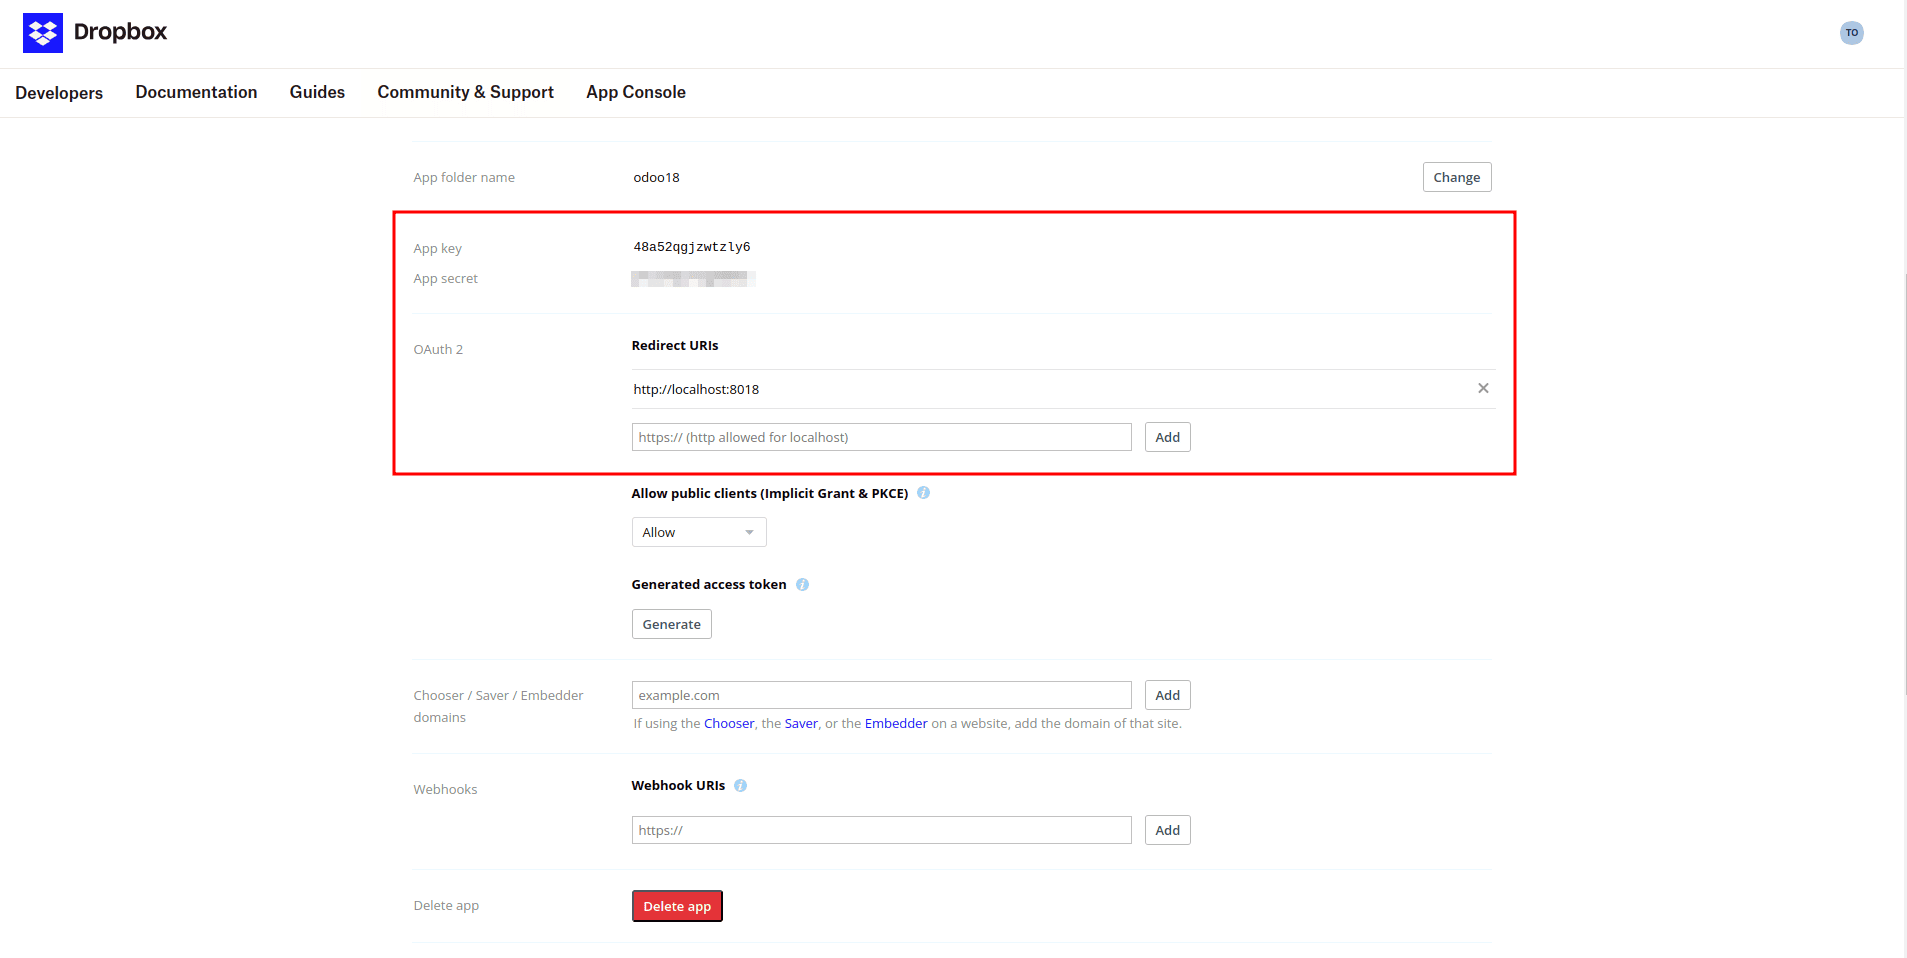Follow the Chooser link
Screen dimensions: 1907x958
click(729, 723)
